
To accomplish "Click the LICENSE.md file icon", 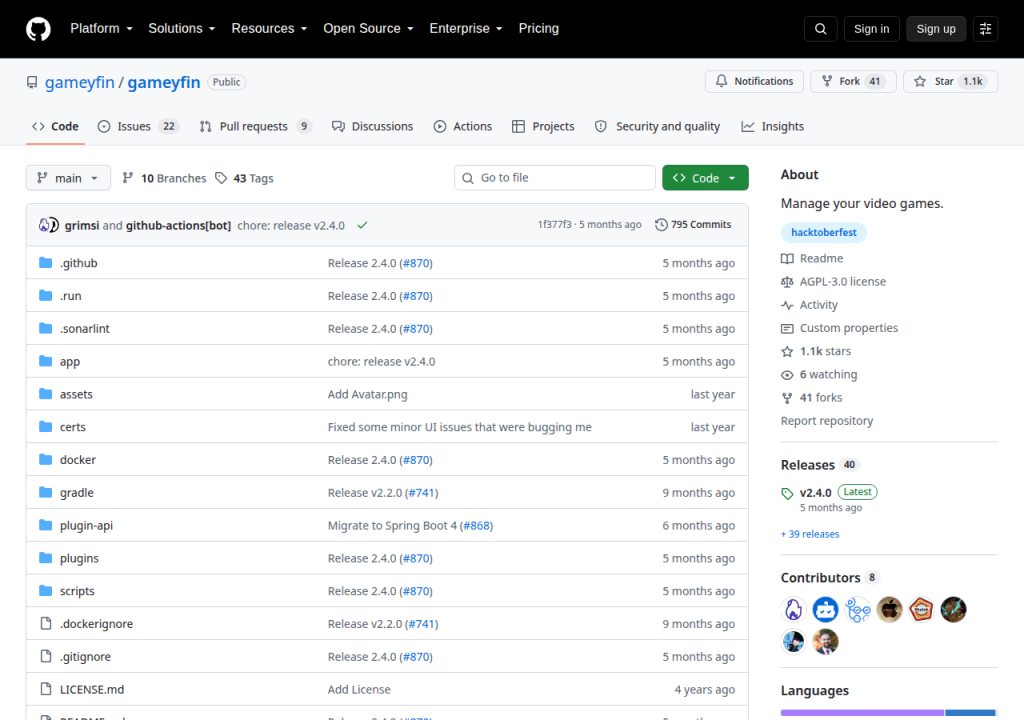I will 46,689.
